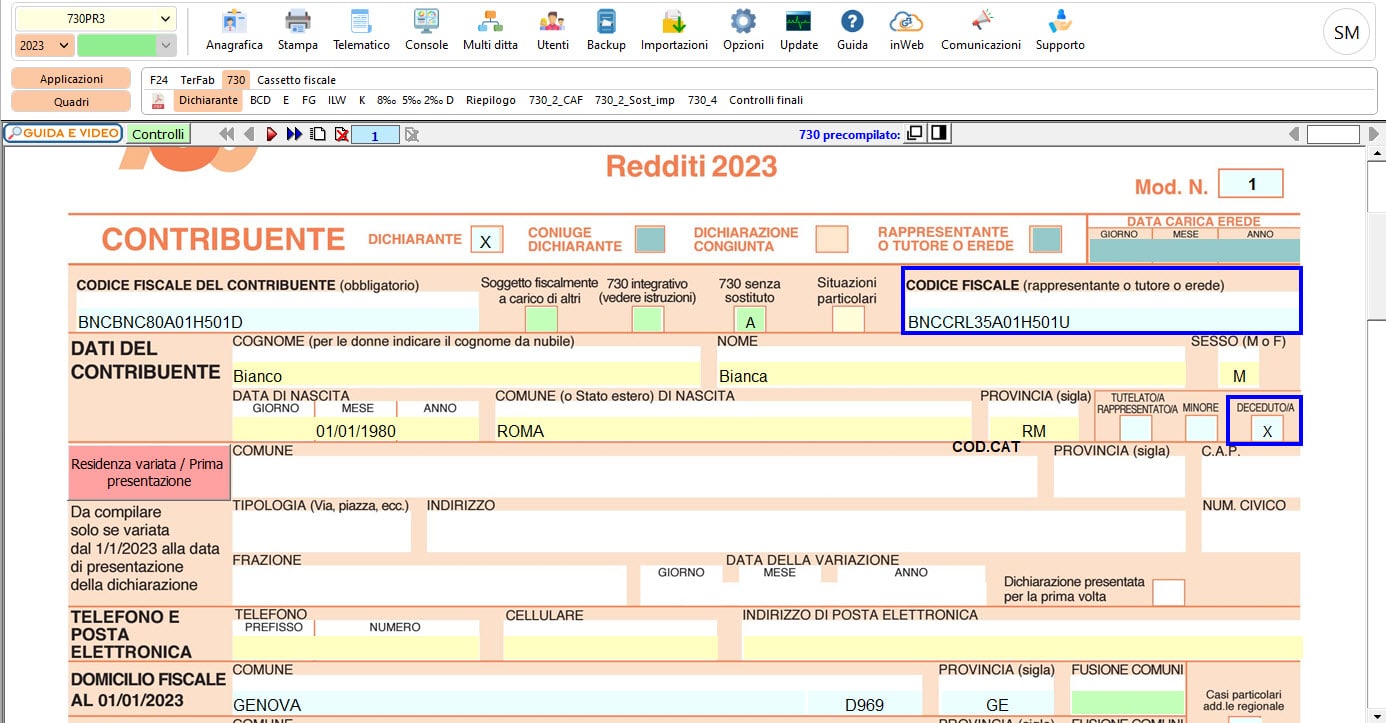The width and height of the screenshot is (1386, 723).
Task: Click the greyed delete icon after module number
Action: (x=411, y=134)
